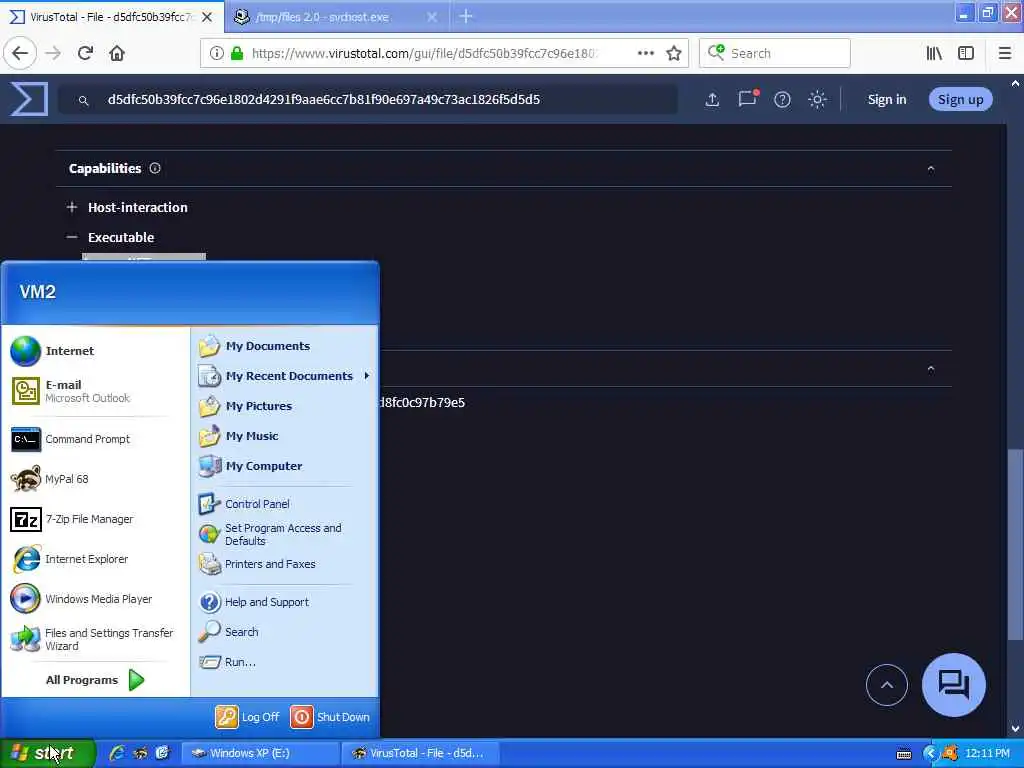Open VirusTotal notifications icon

(748, 99)
